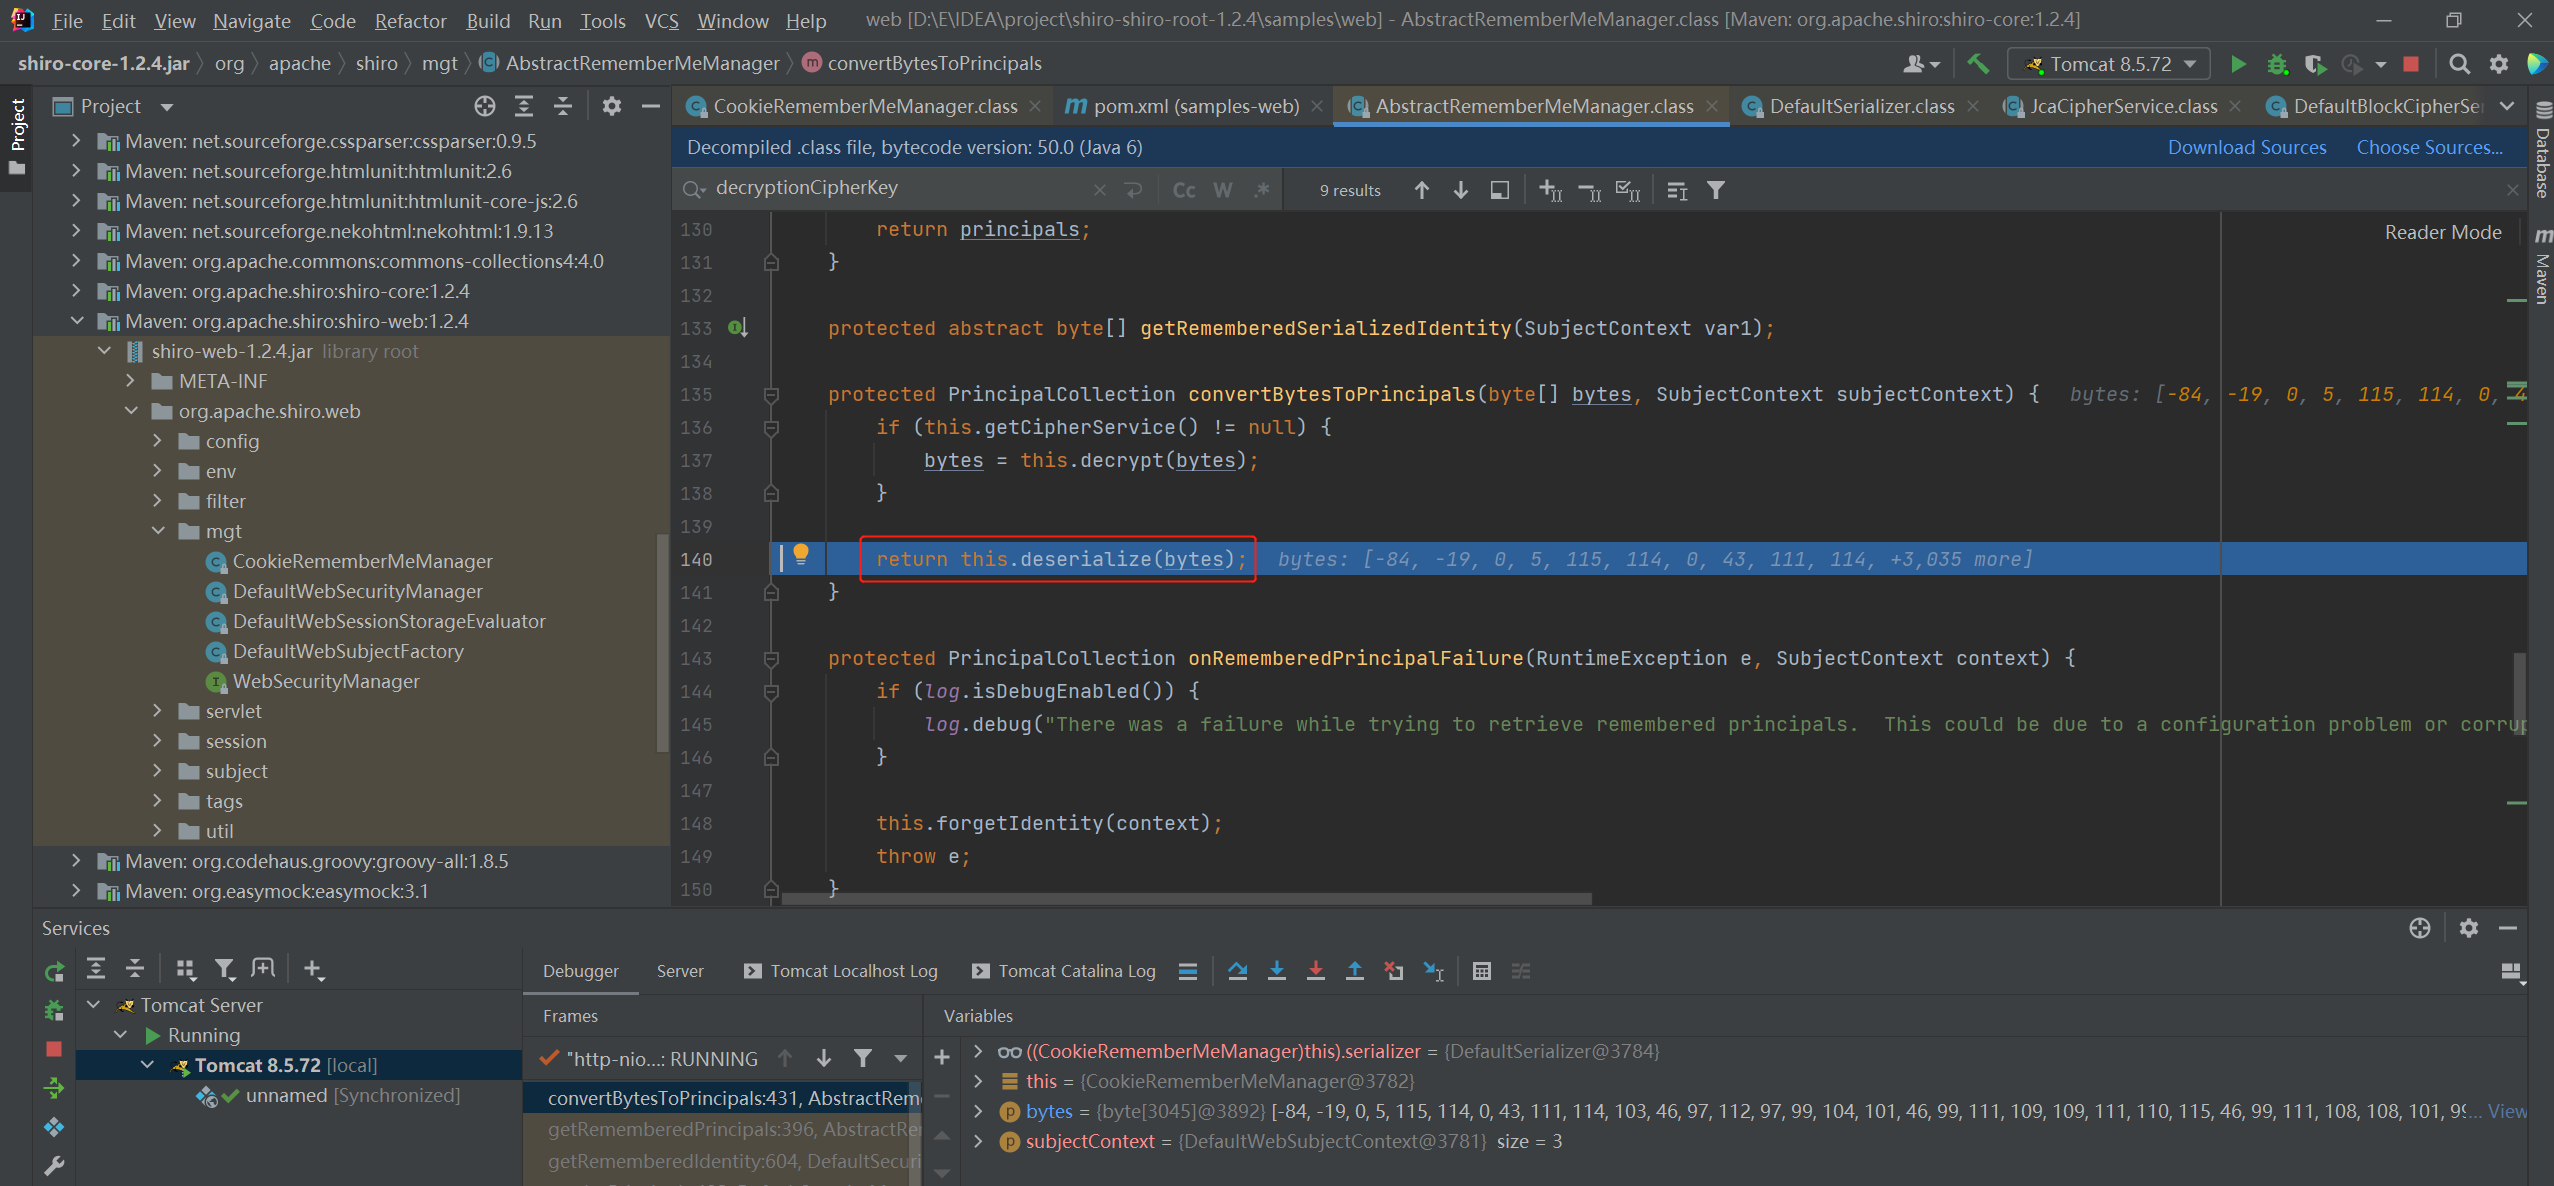Switch to DefaultSerializer.class tab

coord(1860,106)
